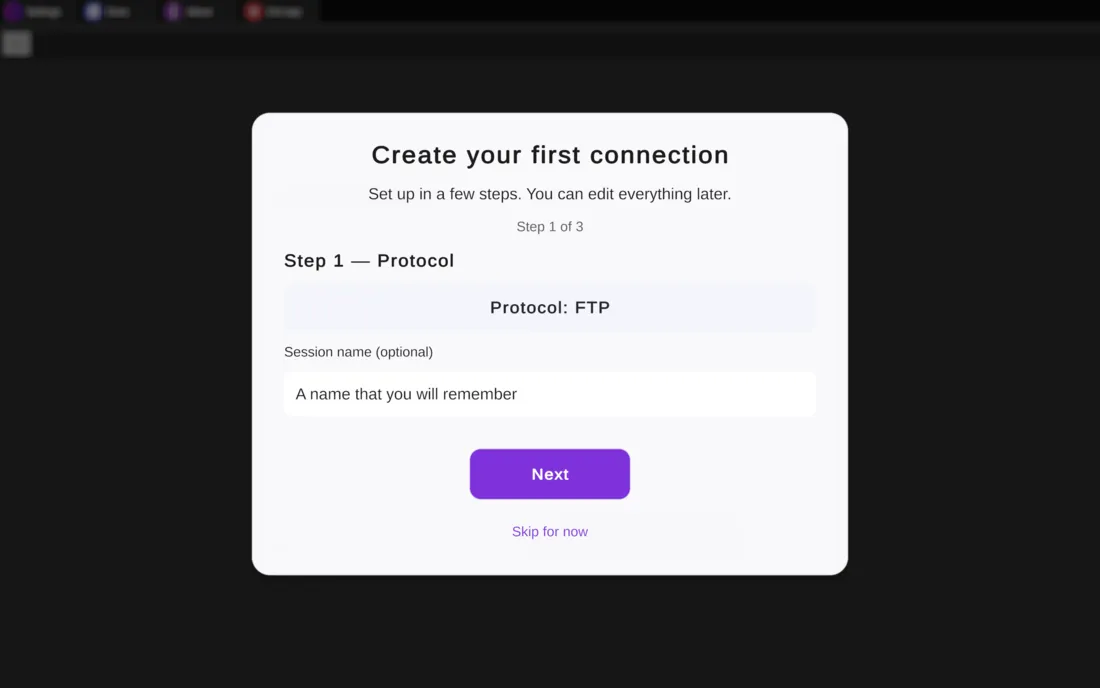Click the purple Next button

[x=550, y=474]
